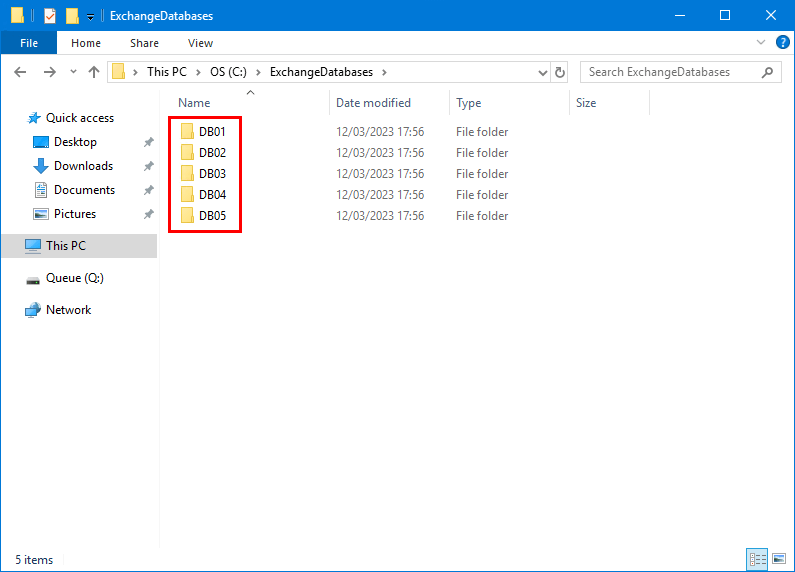Open the Customize Quick Access Toolbar dropdown
The height and width of the screenshot is (572, 795).
90,17
